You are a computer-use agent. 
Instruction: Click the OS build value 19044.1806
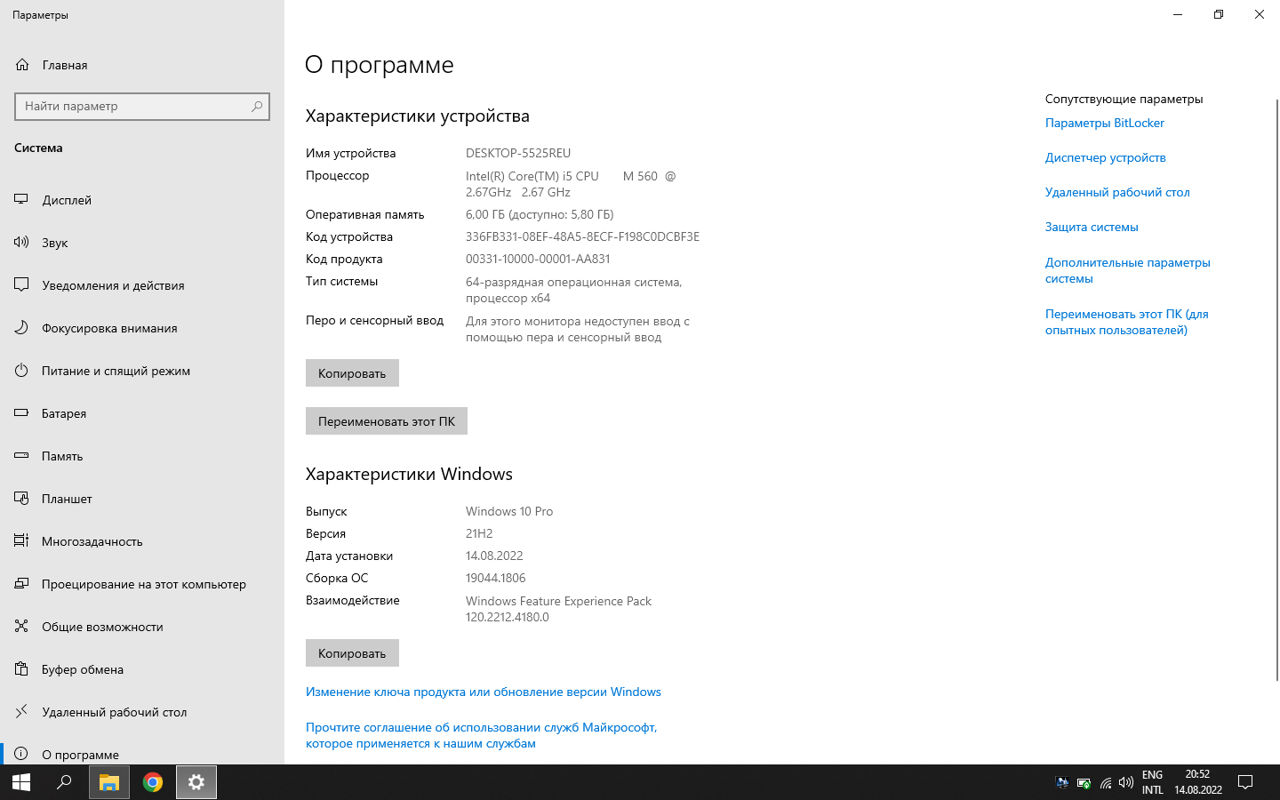tap(496, 578)
